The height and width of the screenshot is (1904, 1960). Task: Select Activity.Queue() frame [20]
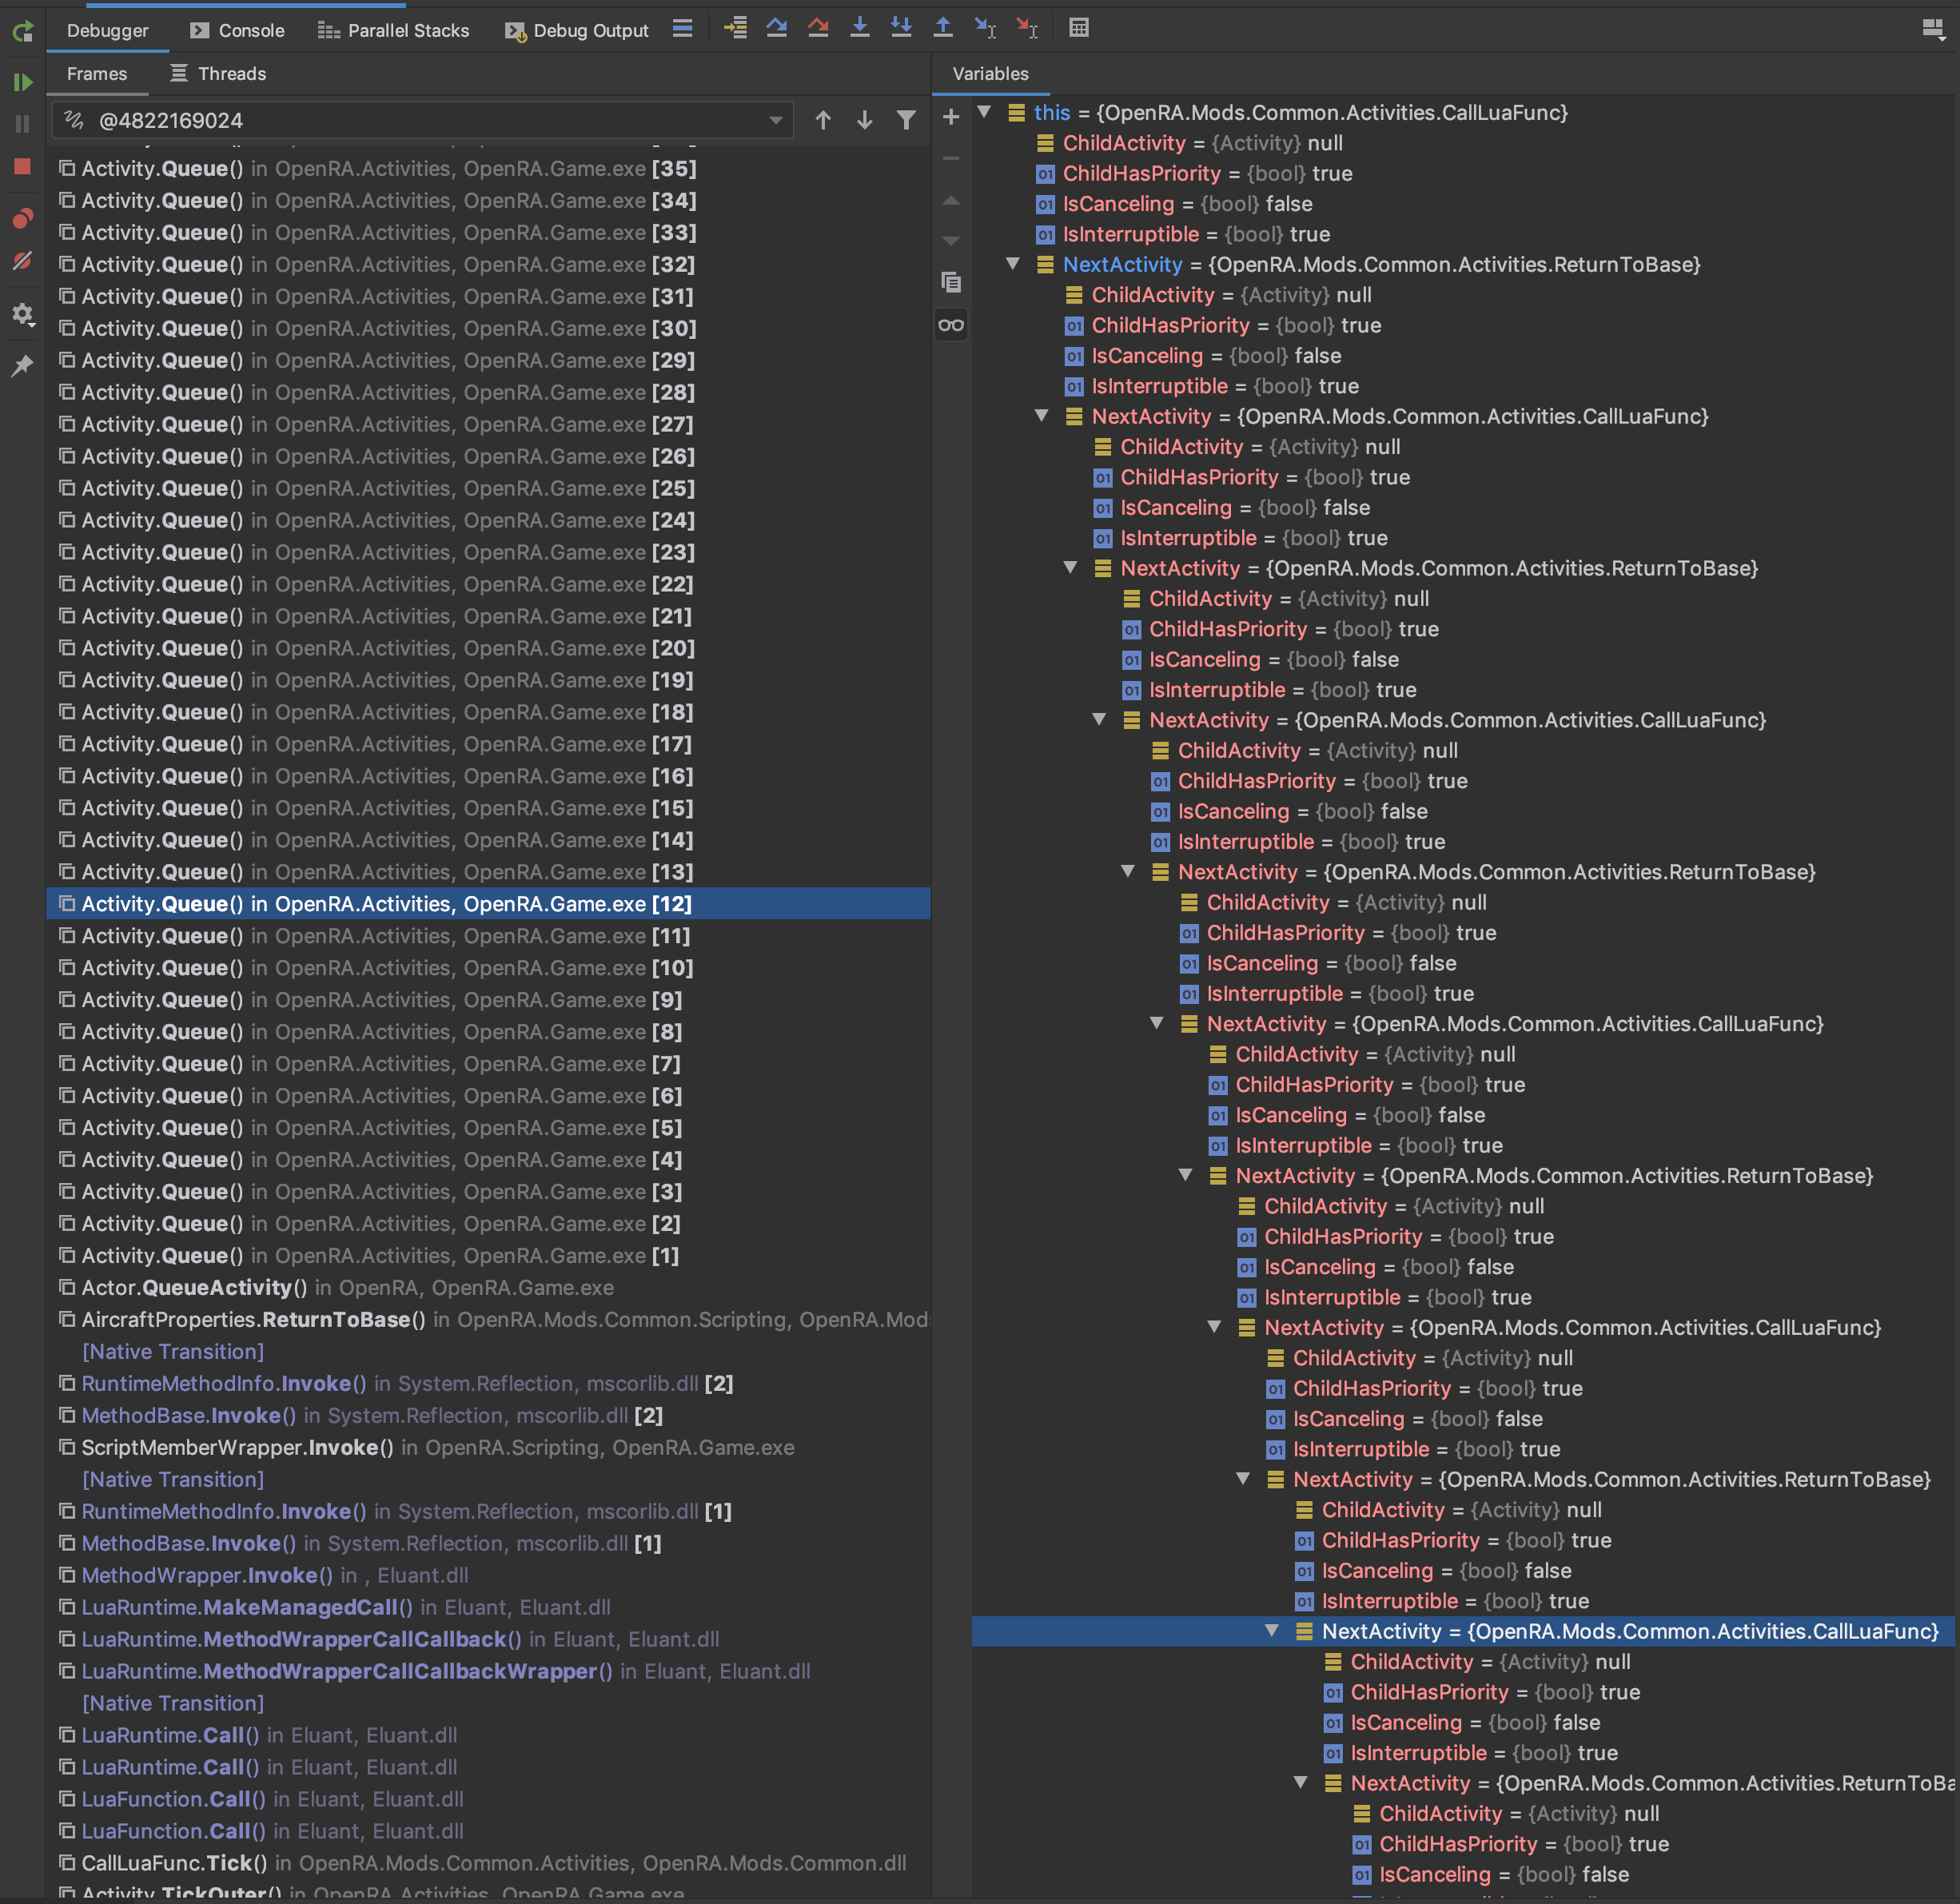[x=388, y=648]
